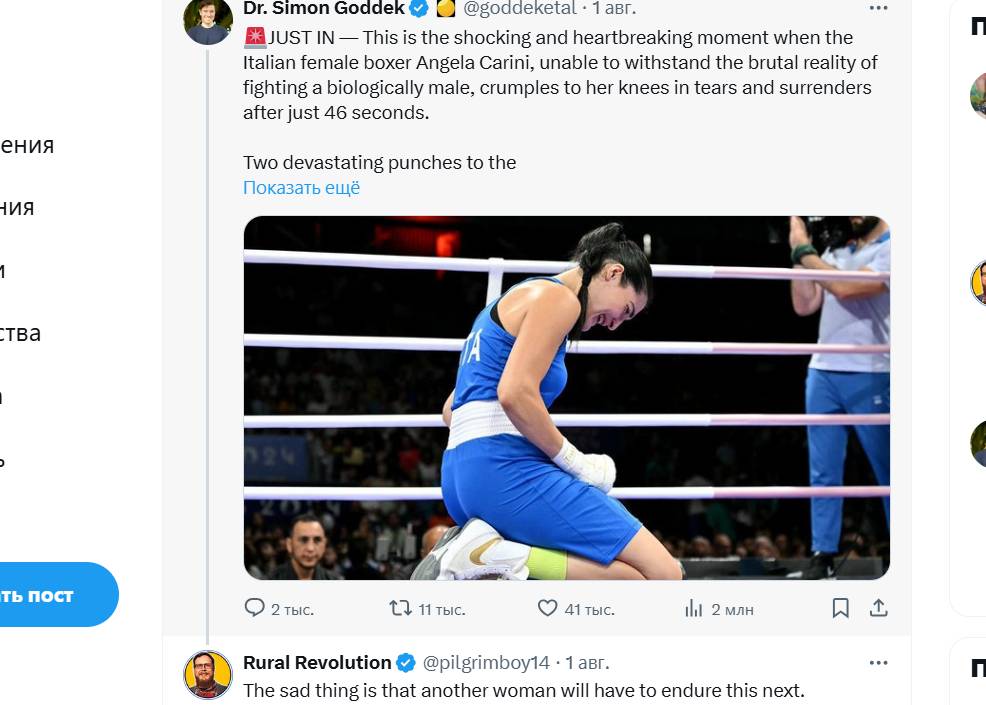Click Dr. Simon Goddek's verified badge
Image resolution: width=986 pixels, height=705 pixels.
click(420, 9)
